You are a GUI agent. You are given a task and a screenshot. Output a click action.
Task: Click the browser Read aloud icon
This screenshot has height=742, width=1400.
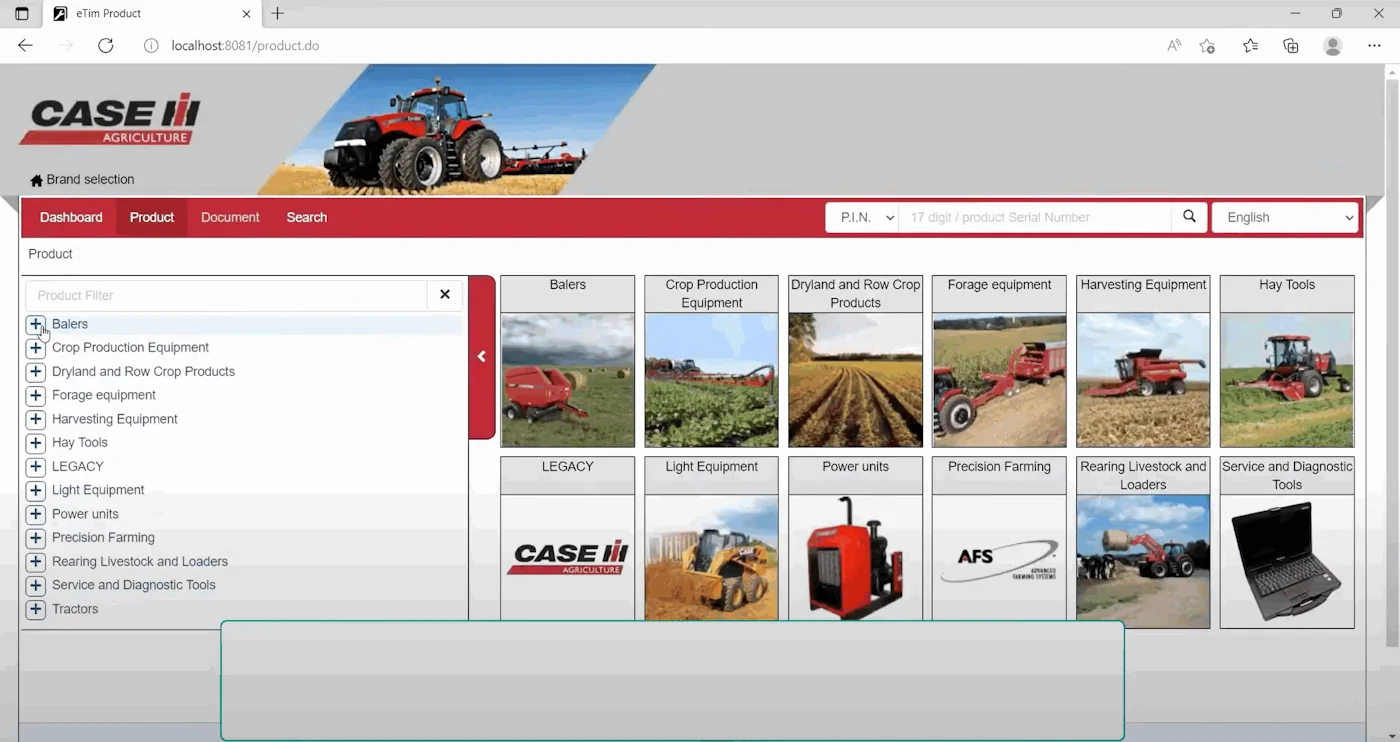(x=1174, y=46)
